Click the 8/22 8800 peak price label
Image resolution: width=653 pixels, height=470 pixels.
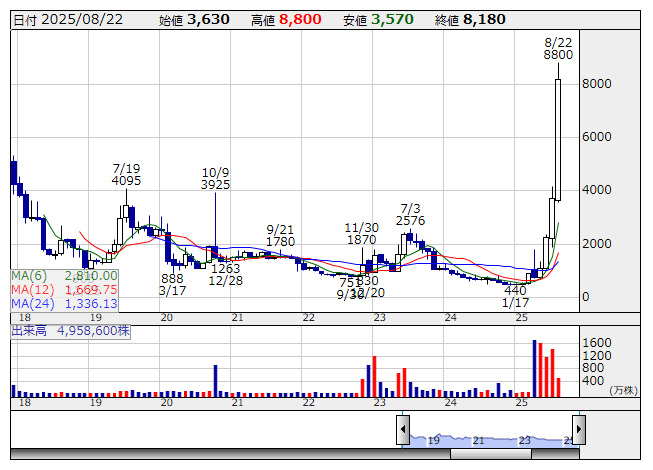(x=558, y=48)
